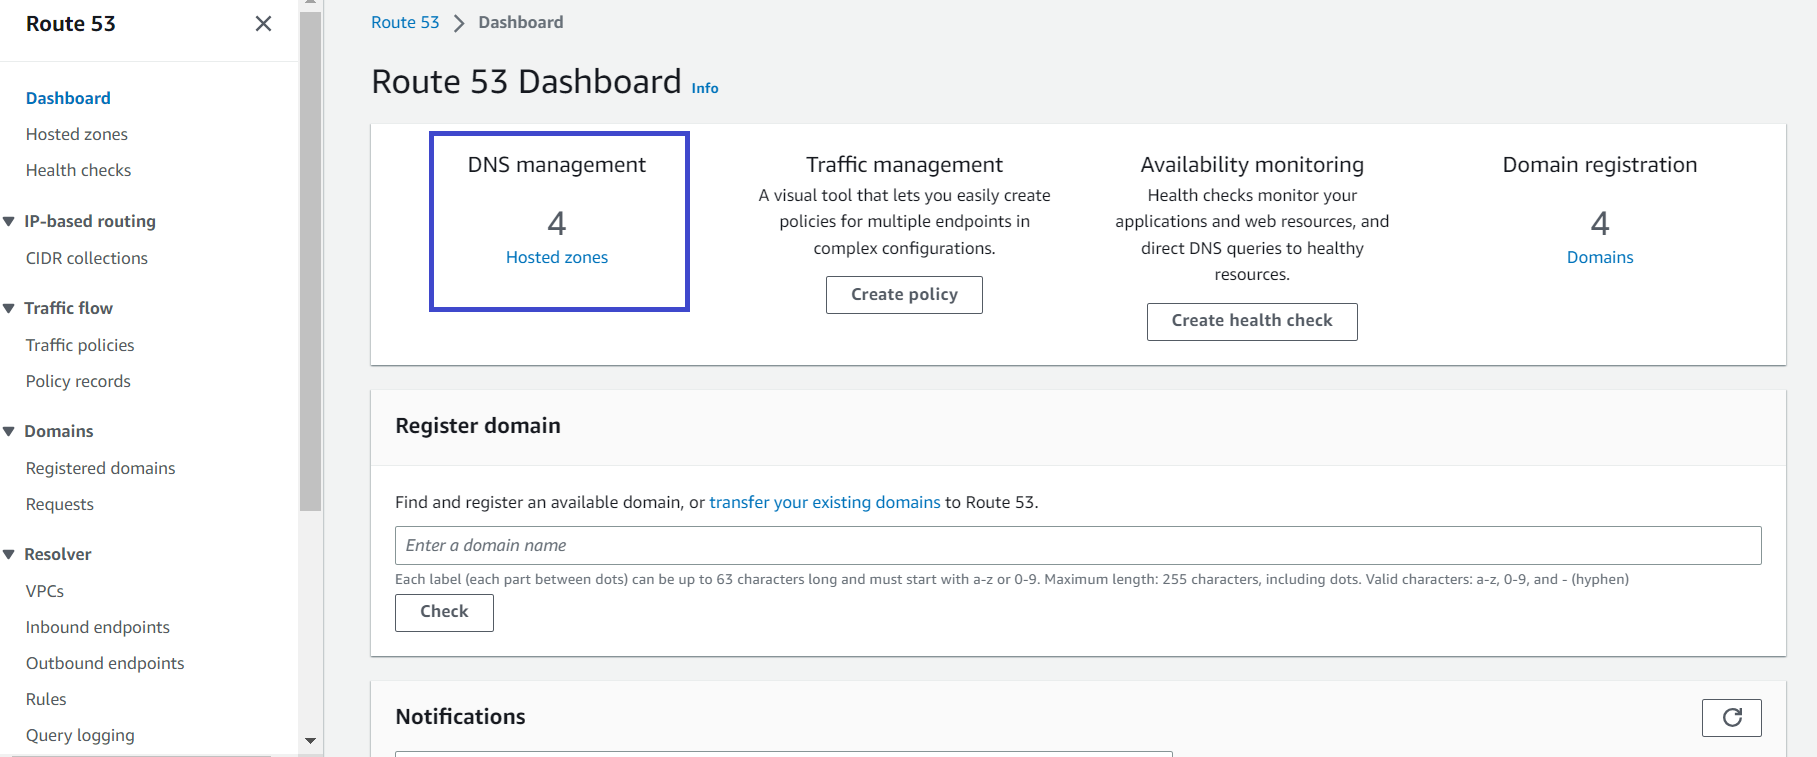Click the Domain registration heading
The image size is (1817, 757).
(1600, 165)
